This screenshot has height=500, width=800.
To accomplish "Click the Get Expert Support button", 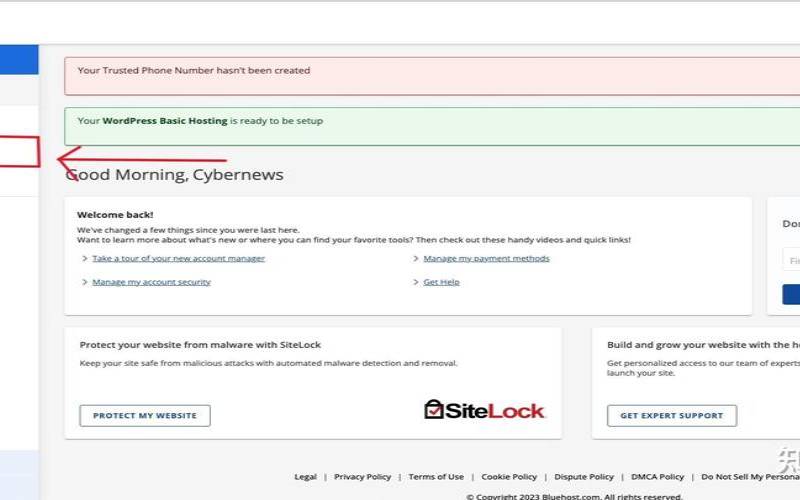I will click(x=671, y=415).
